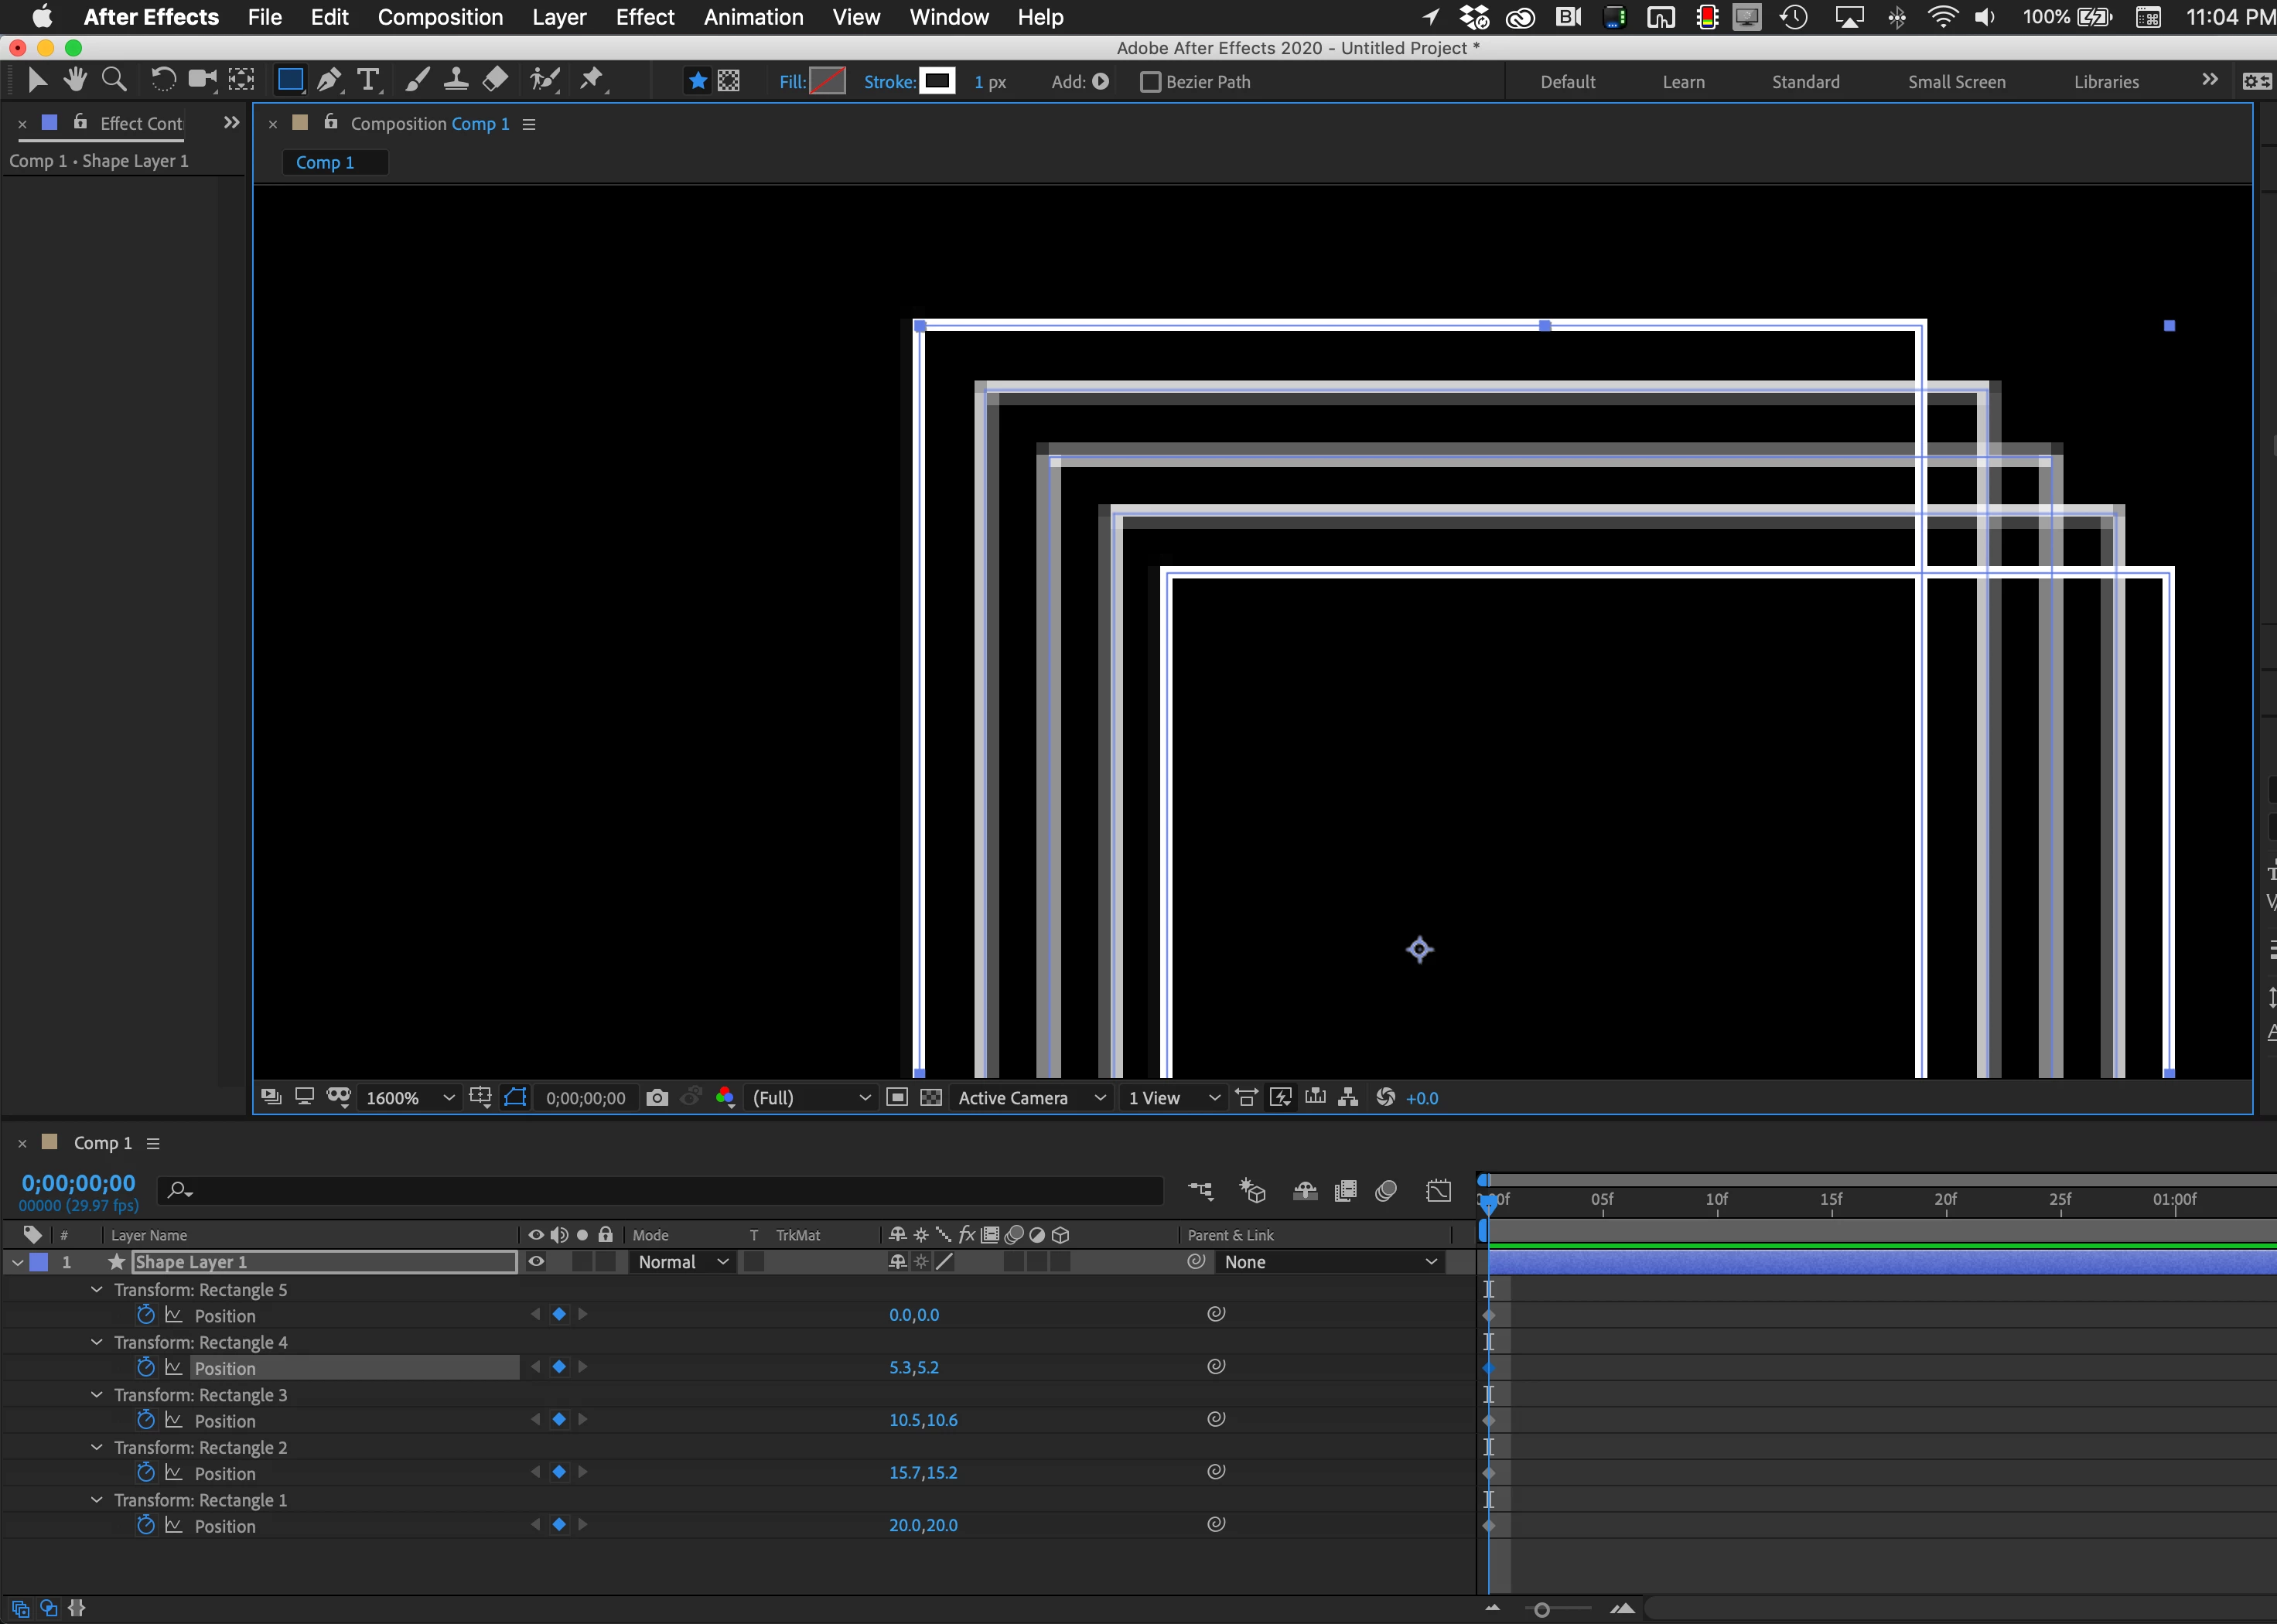Open the 1600% magnification dropdown
Image resolution: width=2277 pixels, height=1624 pixels.
click(410, 1098)
